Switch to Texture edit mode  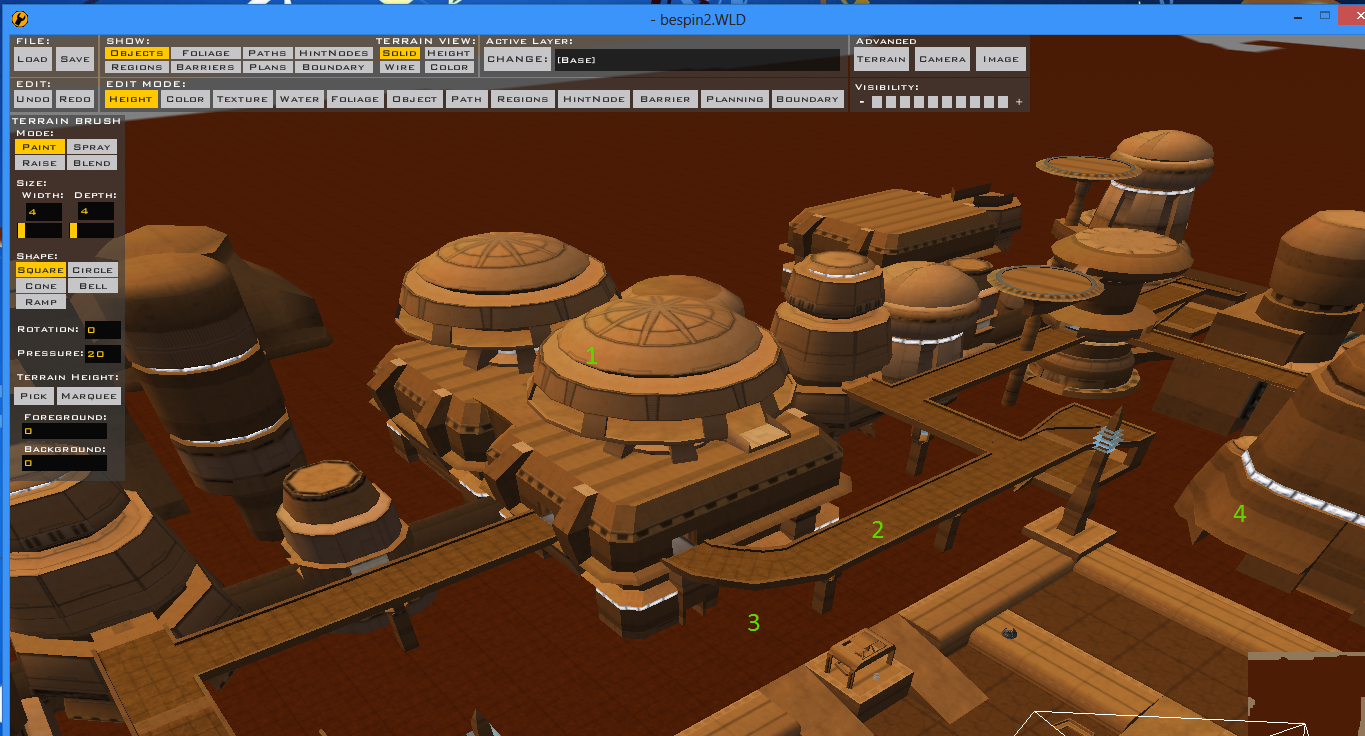tap(242, 99)
